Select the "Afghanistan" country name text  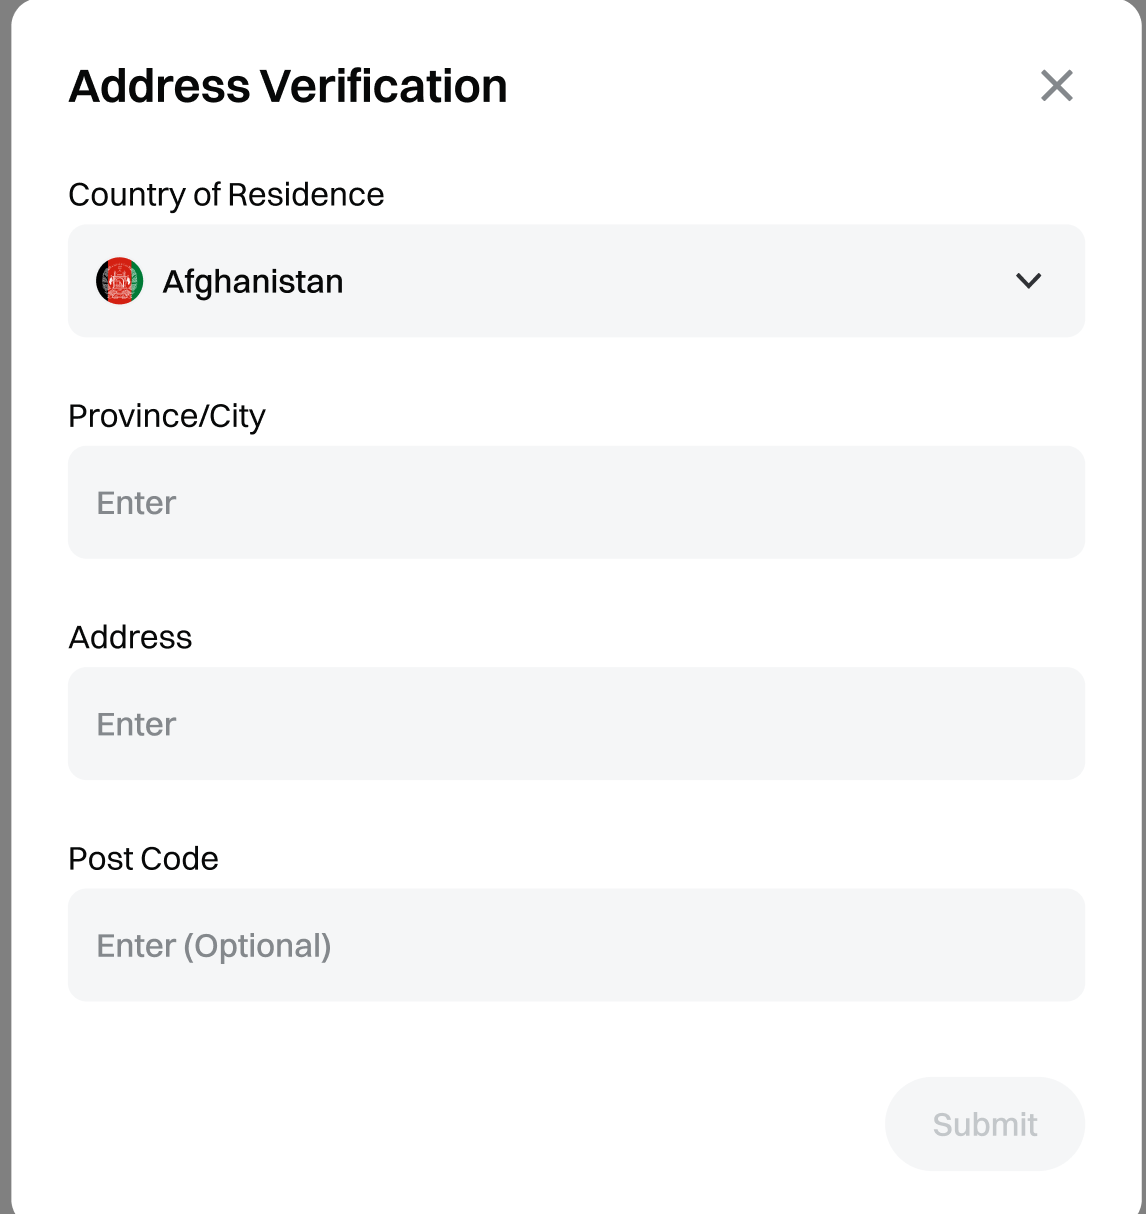pyautogui.click(x=253, y=282)
